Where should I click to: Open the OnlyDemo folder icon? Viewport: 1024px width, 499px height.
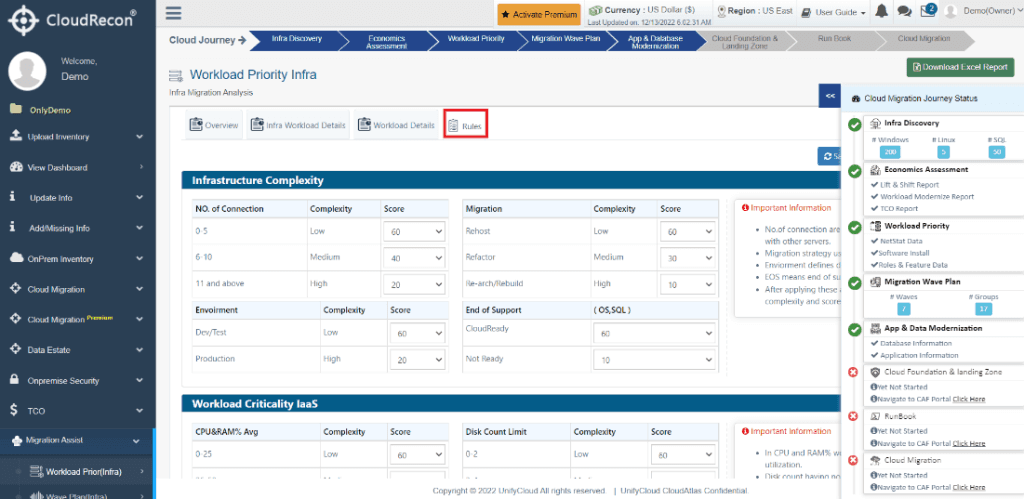pyautogui.click(x=15, y=109)
